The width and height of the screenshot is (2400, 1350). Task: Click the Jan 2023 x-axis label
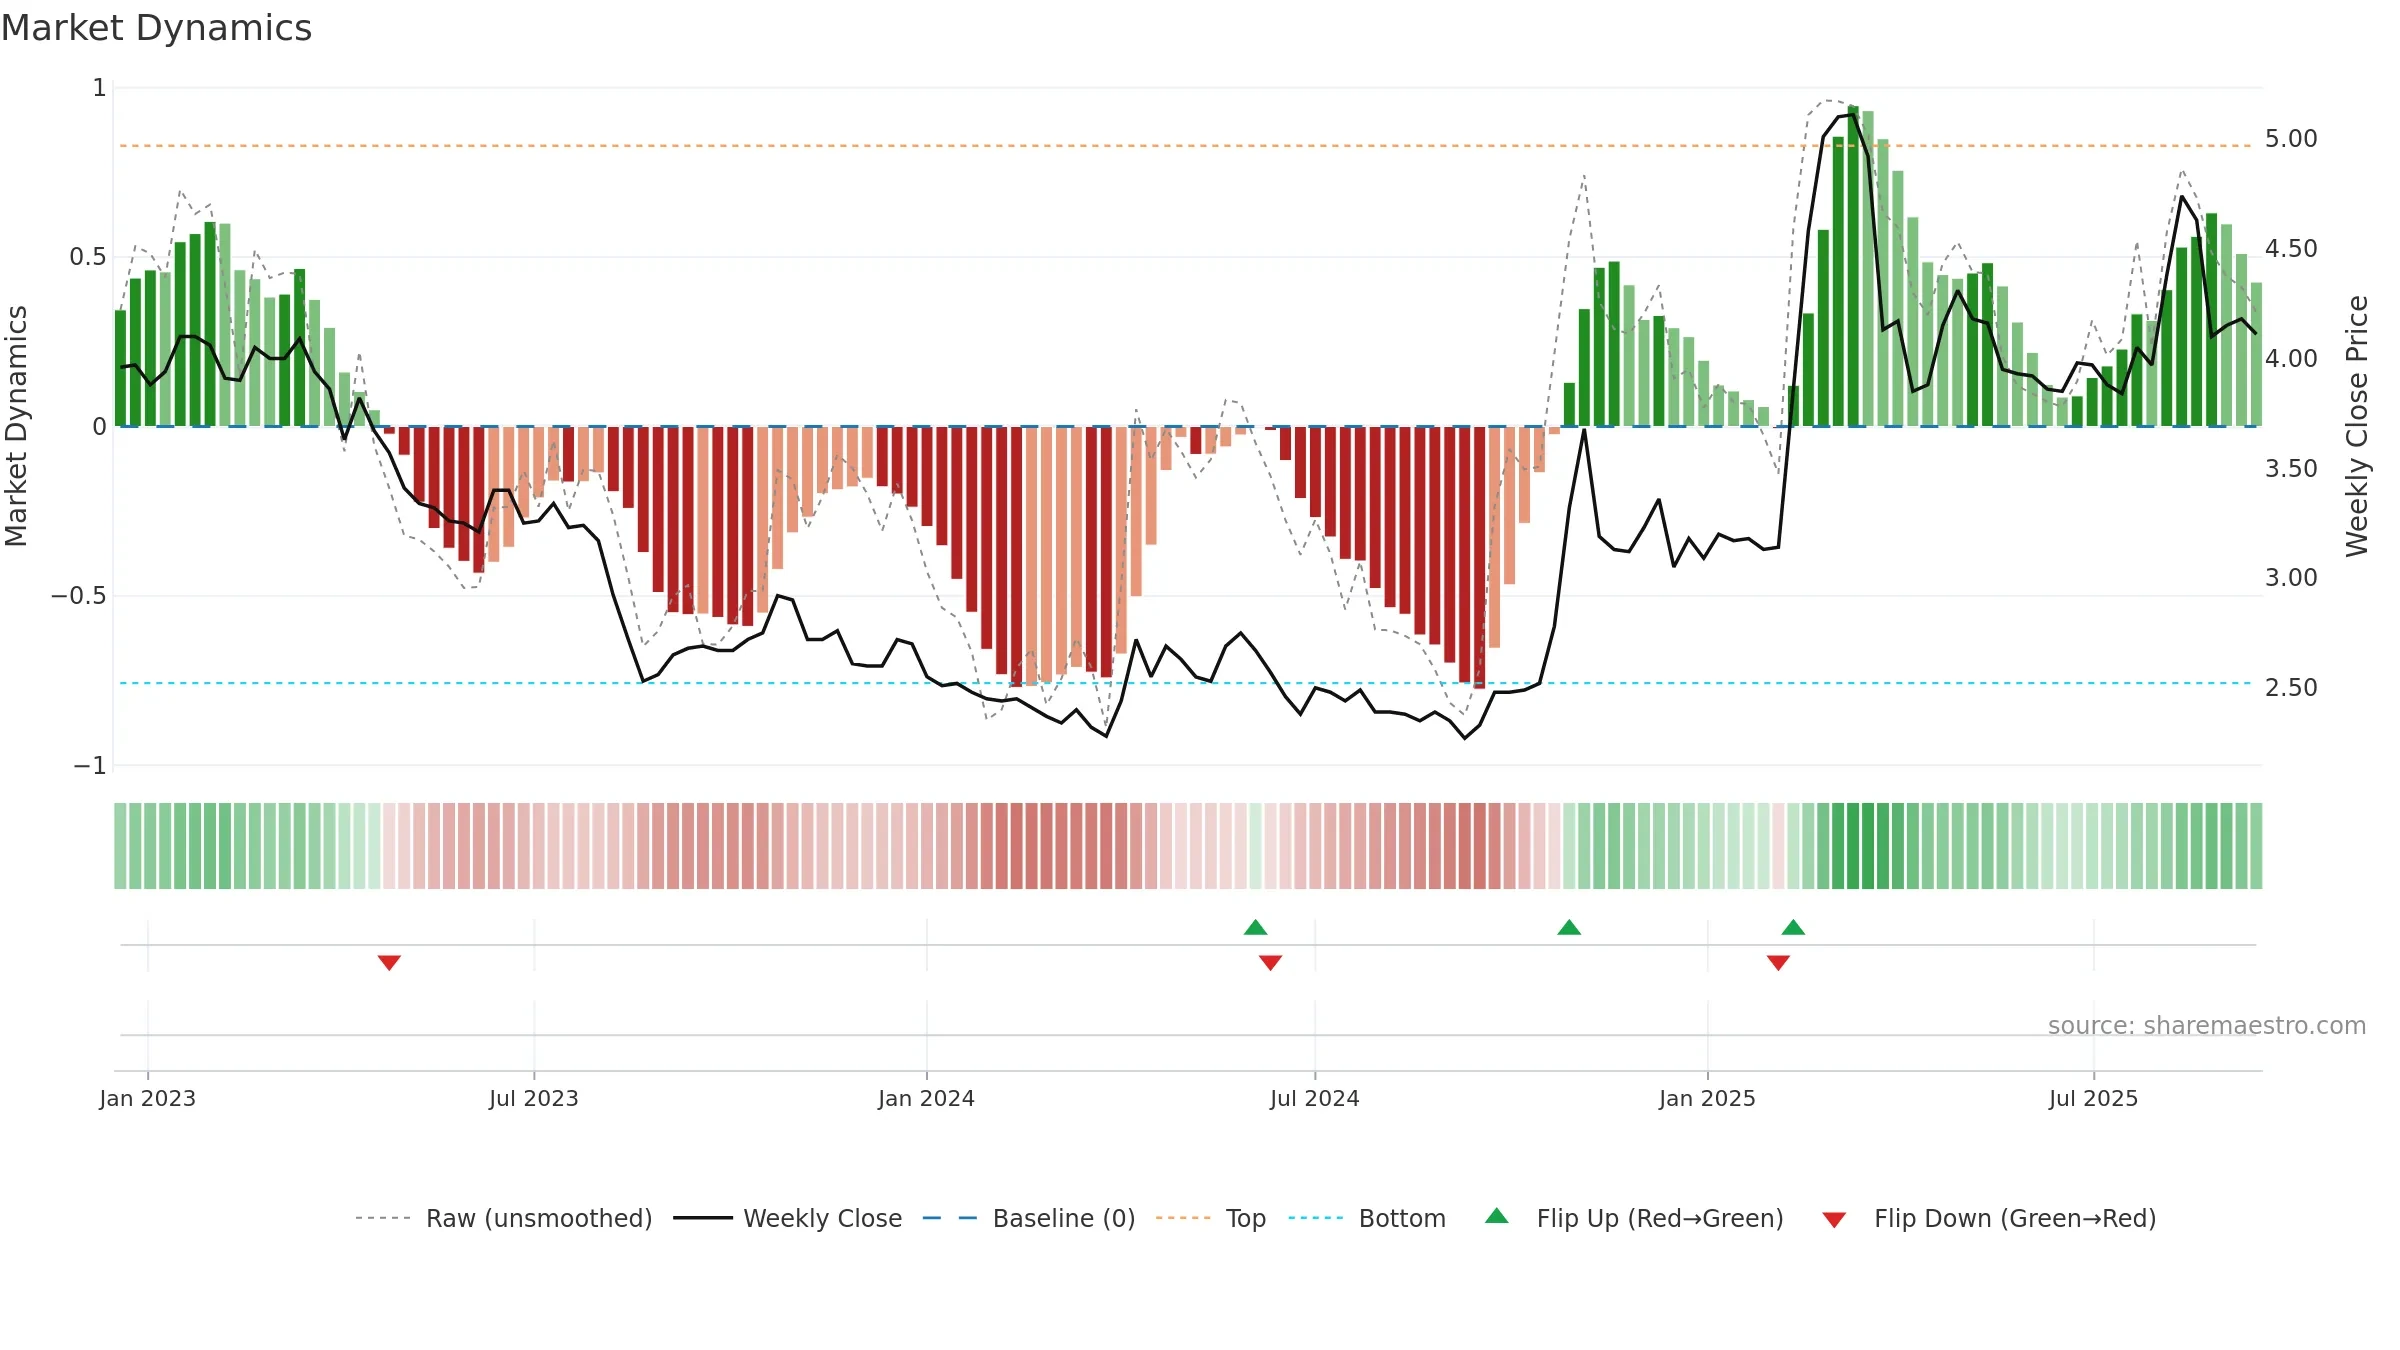[148, 1098]
